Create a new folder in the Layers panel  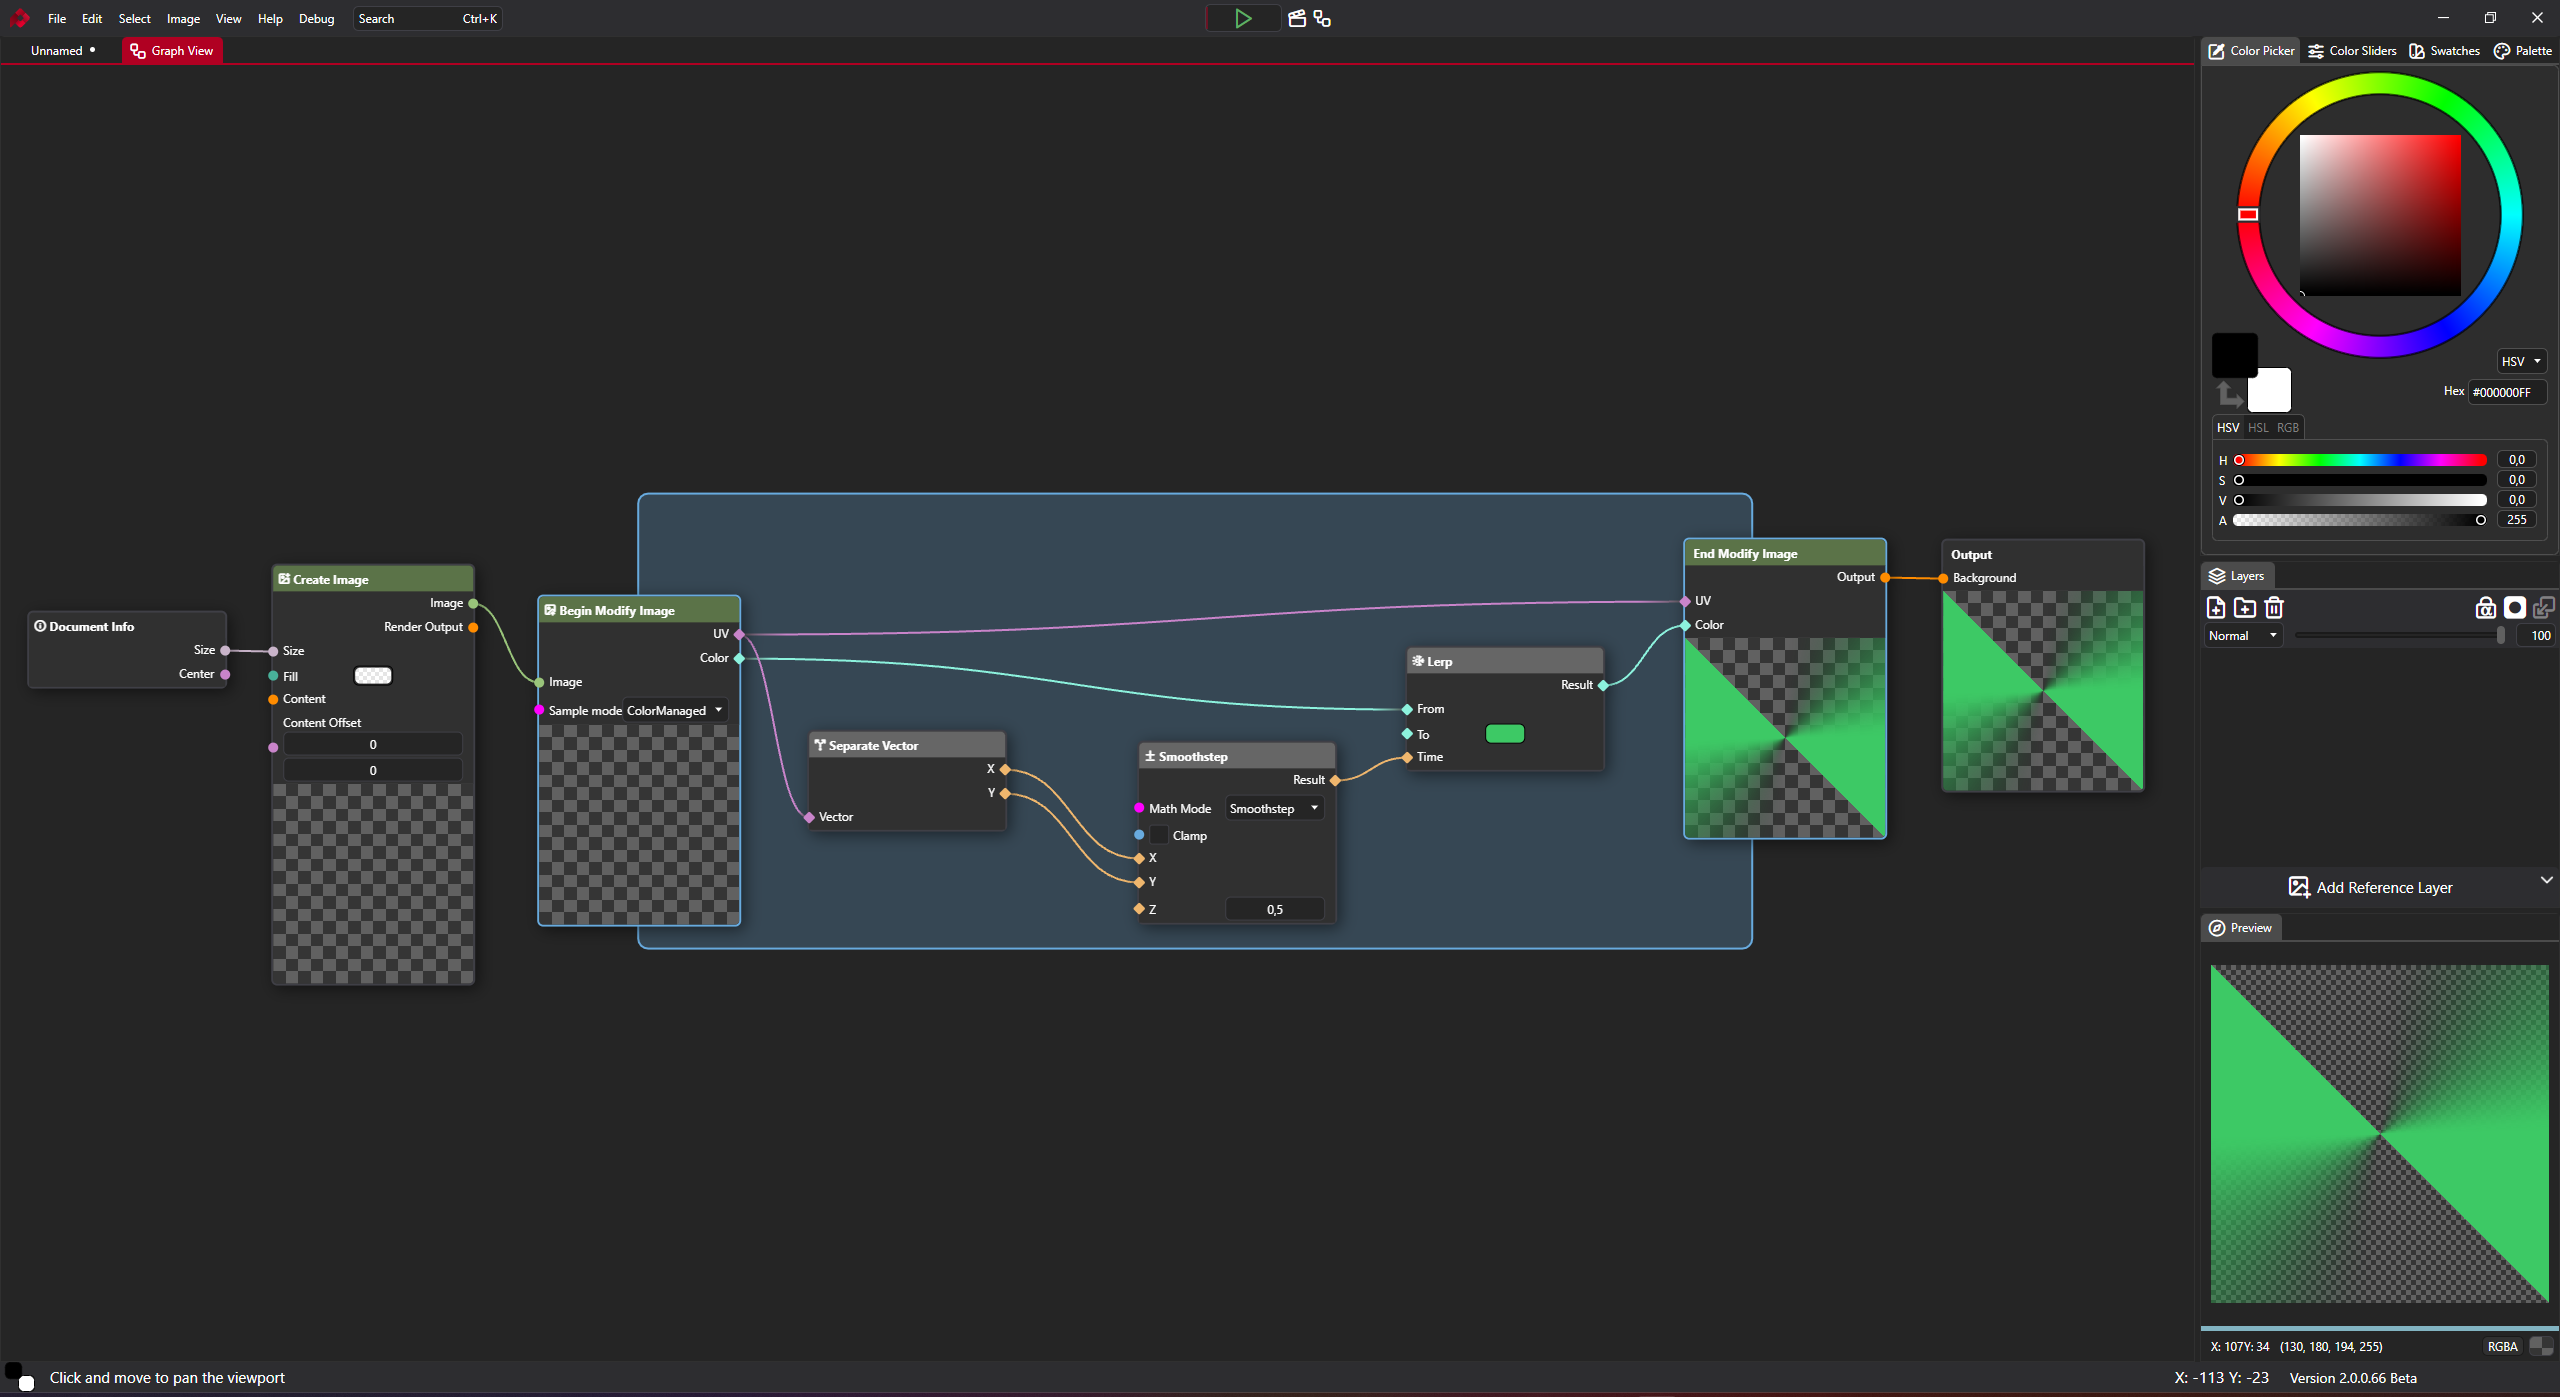point(2246,607)
